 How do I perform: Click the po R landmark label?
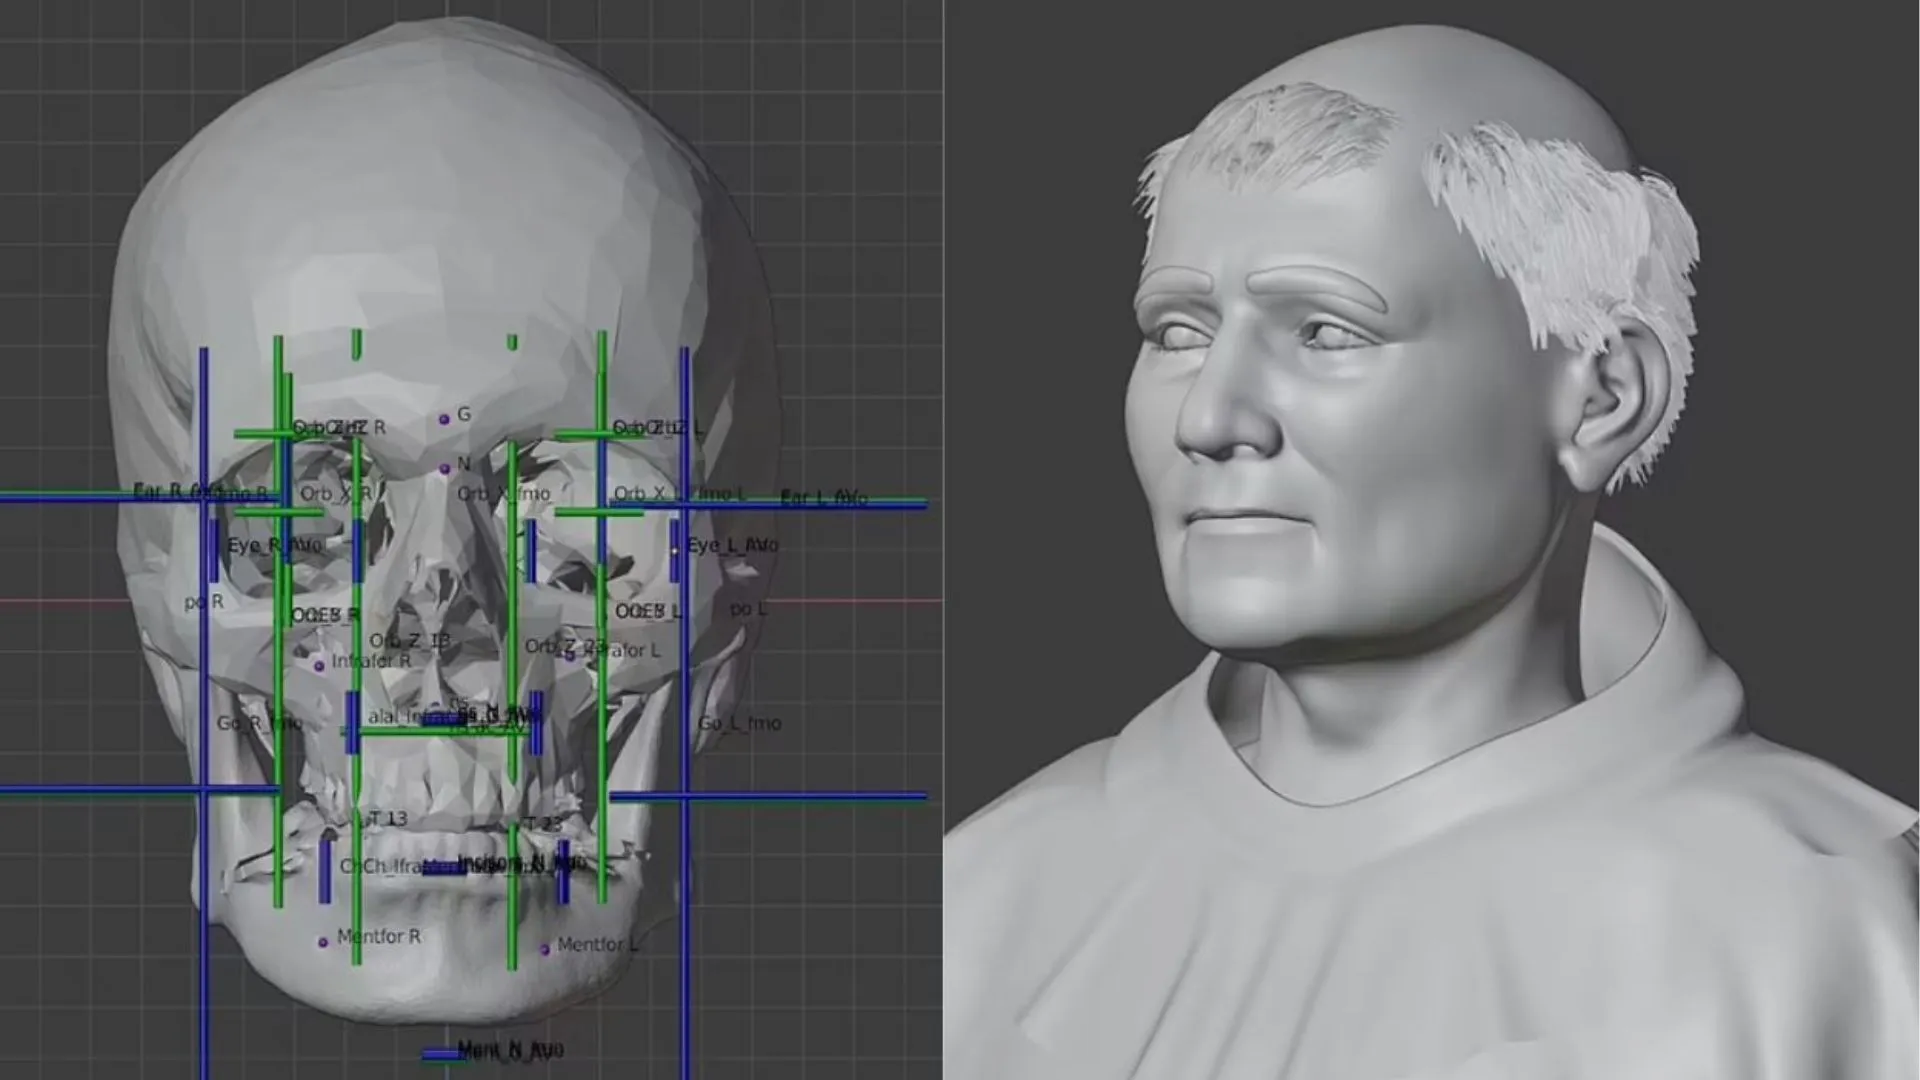[x=204, y=602]
